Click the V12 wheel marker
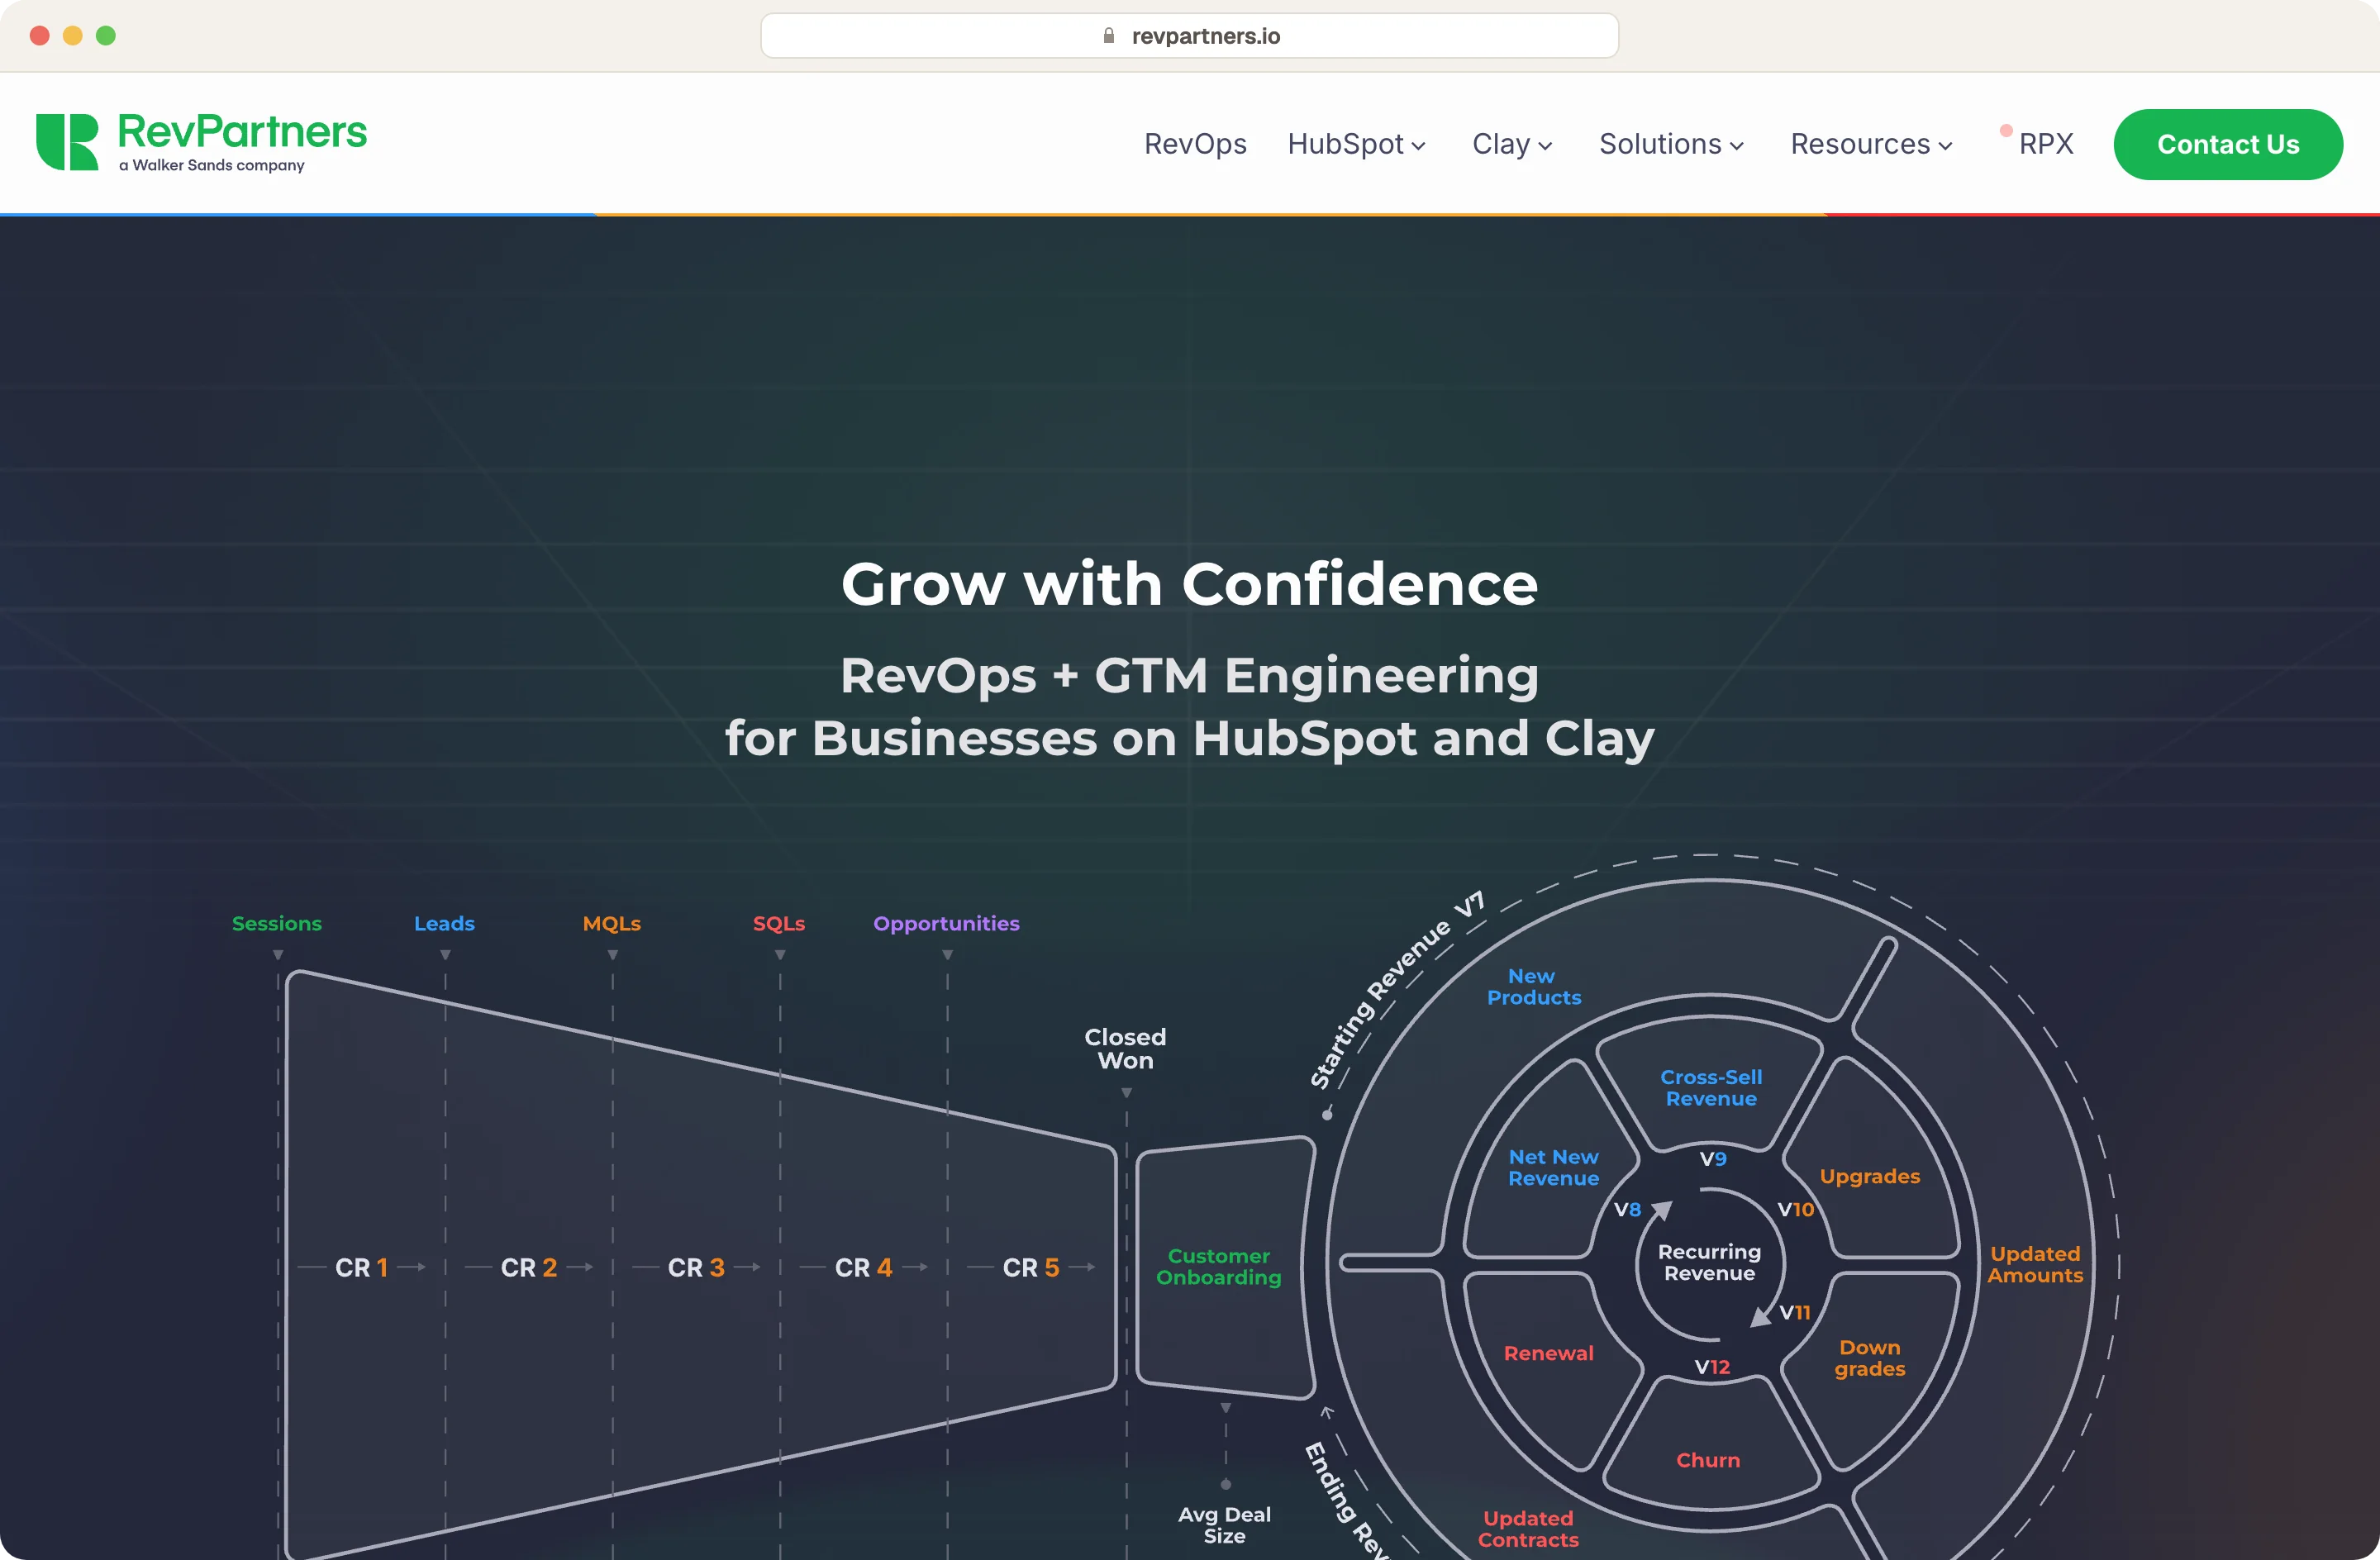This screenshot has width=2380, height=1560. [x=1711, y=1366]
